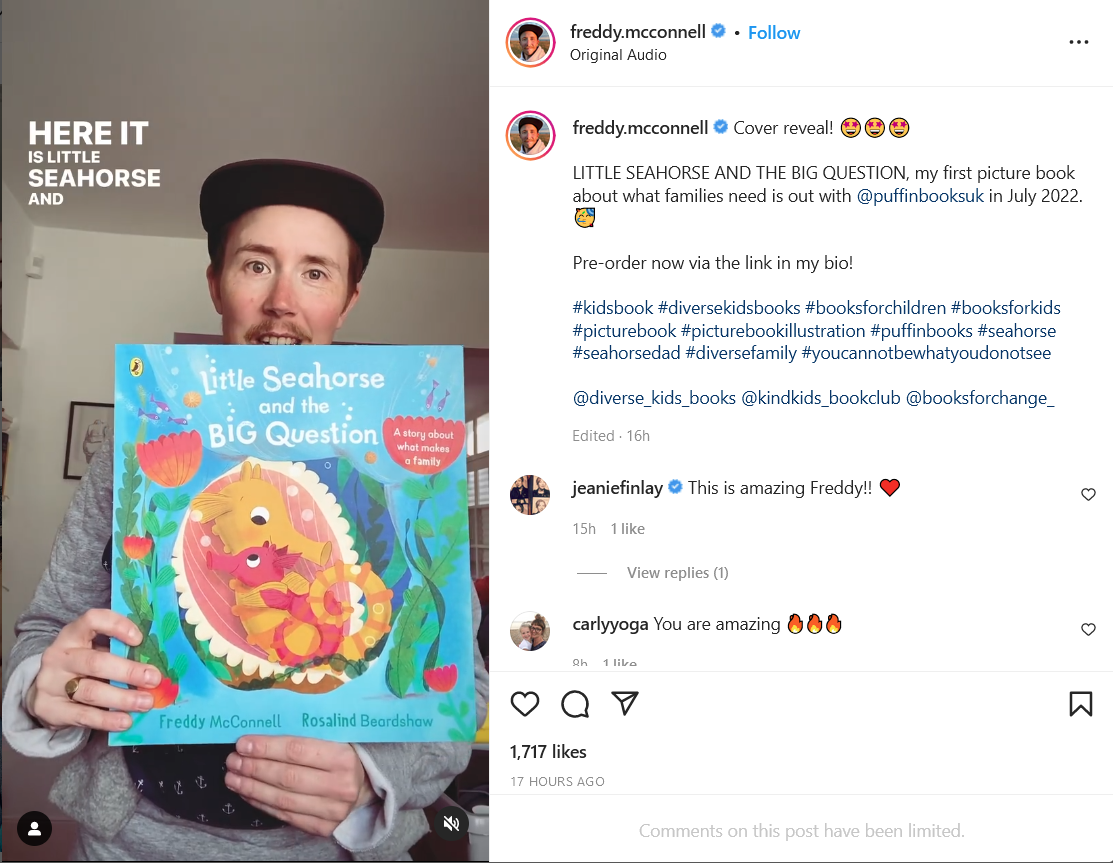
Task: Open the three-dot more options menu
Action: (x=1078, y=43)
